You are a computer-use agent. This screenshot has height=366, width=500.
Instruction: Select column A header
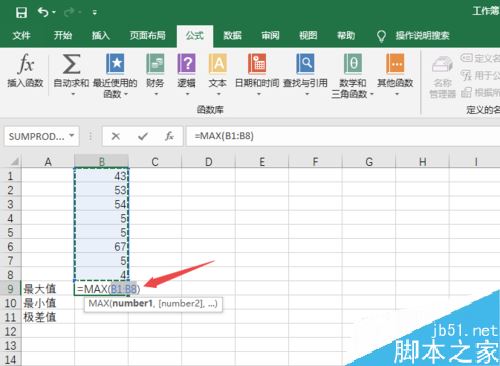(x=48, y=162)
